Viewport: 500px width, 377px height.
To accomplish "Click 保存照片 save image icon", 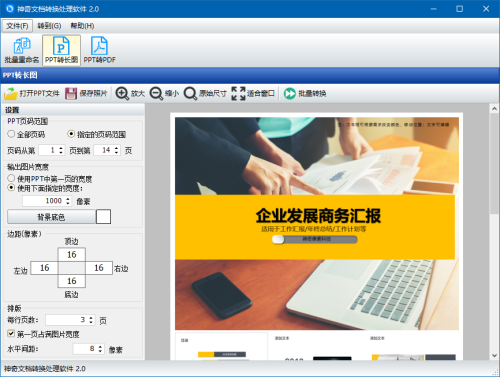I will [86, 94].
